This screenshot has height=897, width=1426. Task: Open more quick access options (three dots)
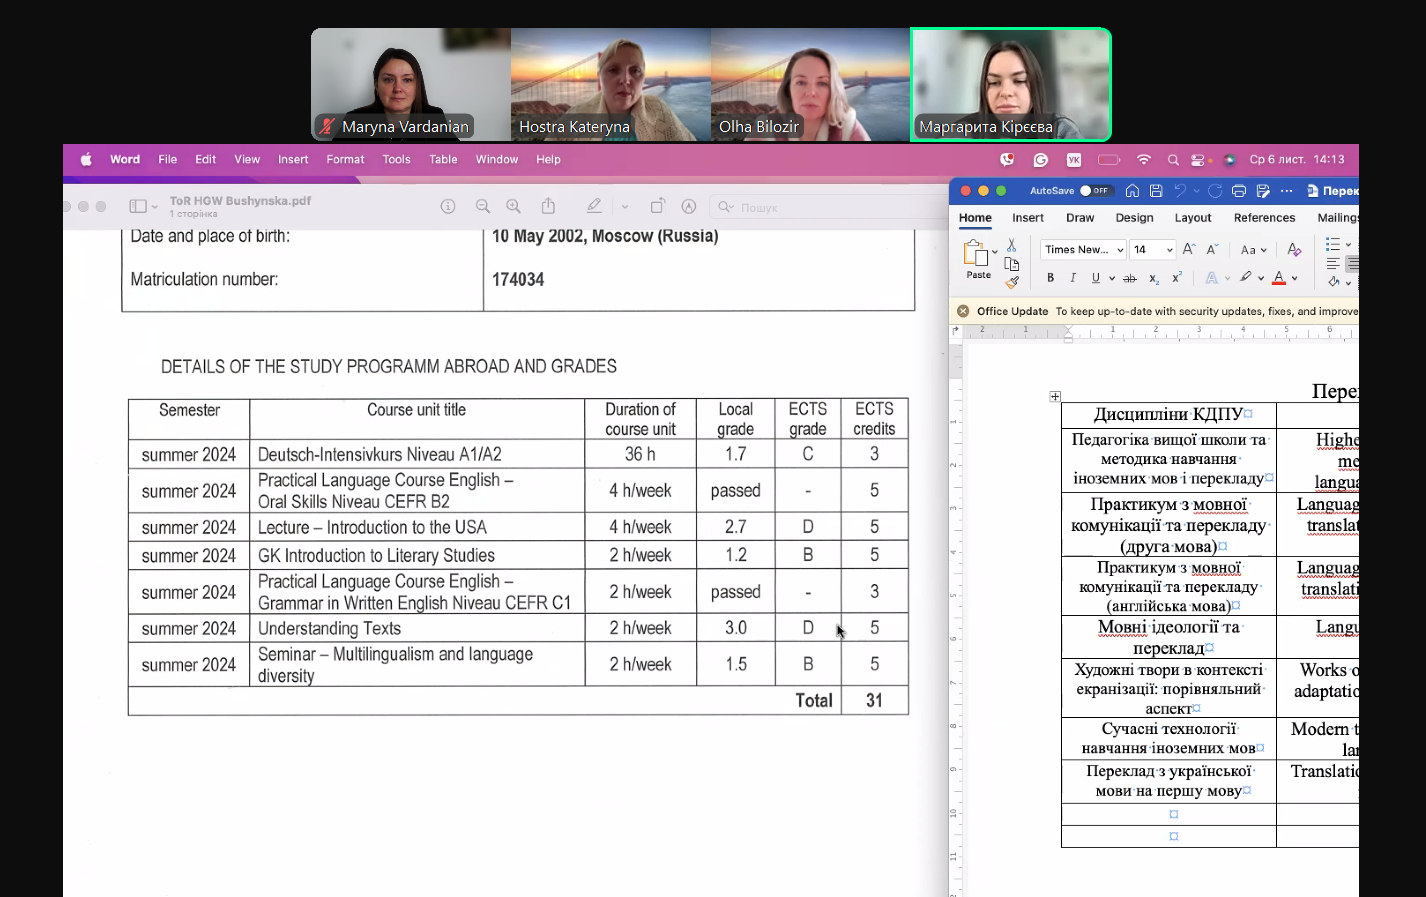click(x=1286, y=191)
